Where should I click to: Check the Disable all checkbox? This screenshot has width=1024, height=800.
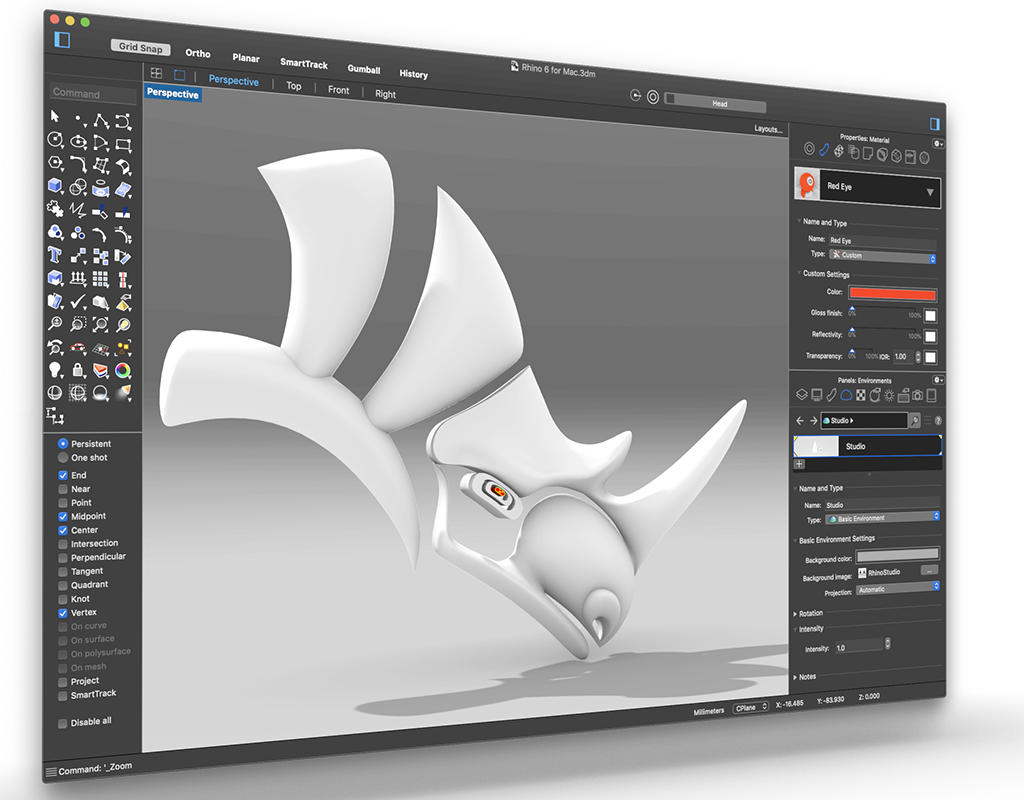point(63,724)
